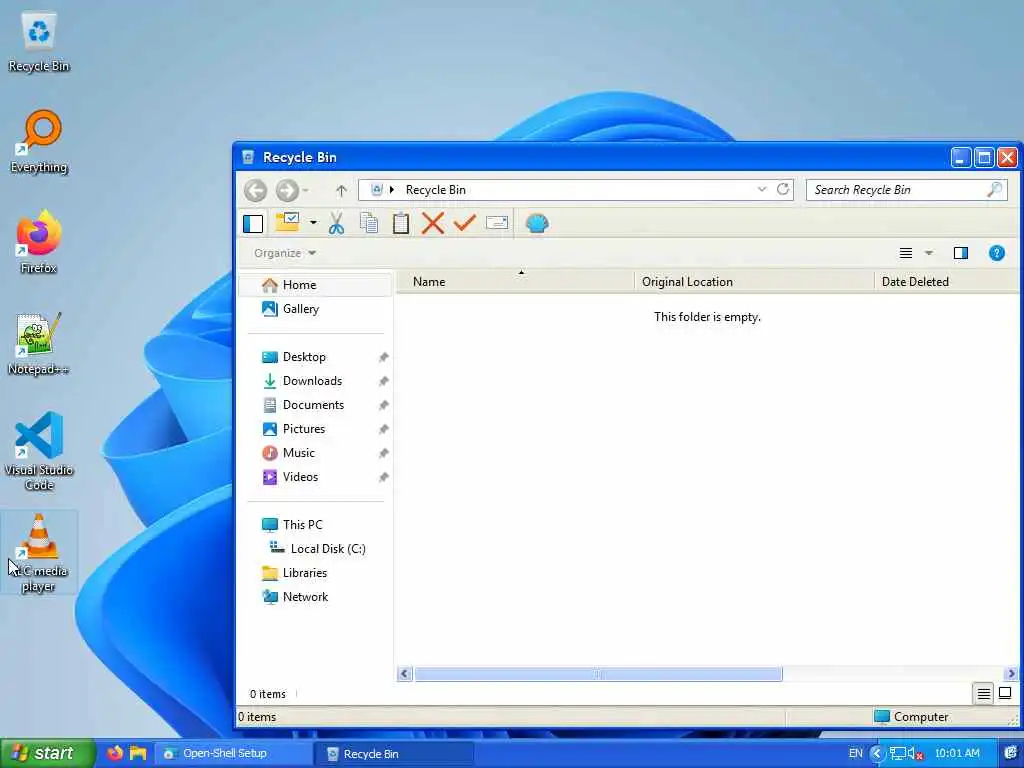Select This PC in the navigation pane
1024x768 pixels.
pos(316,524)
